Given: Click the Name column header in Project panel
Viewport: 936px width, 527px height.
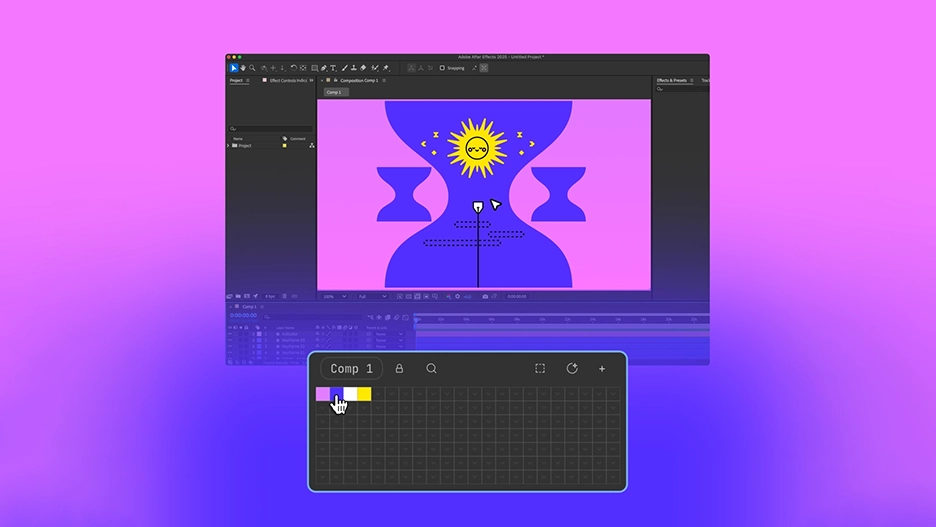Looking at the screenshot, I should click(x=238, y=138).
